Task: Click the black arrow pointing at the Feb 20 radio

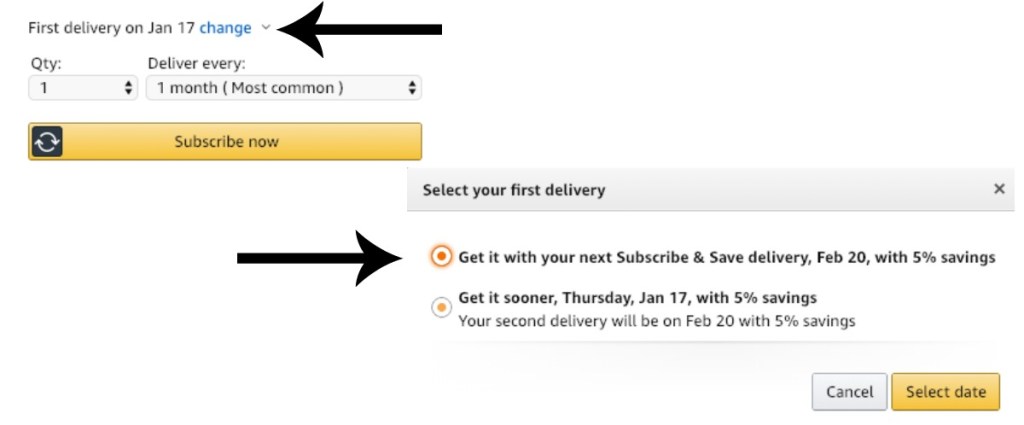Action: click(320, 258)
